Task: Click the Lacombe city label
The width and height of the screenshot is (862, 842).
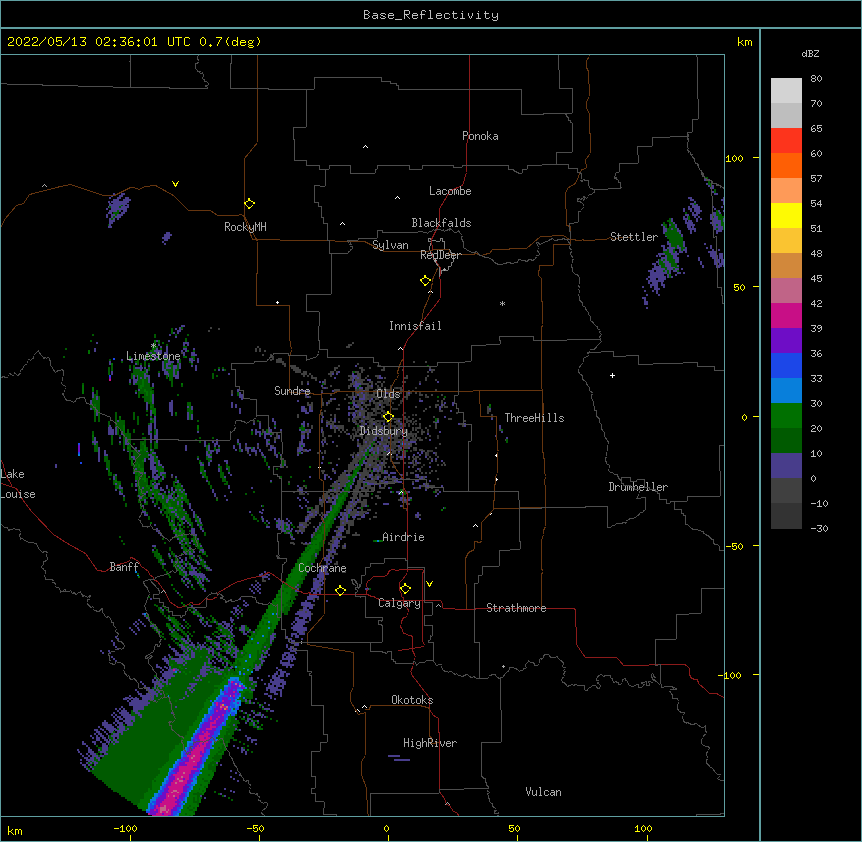Action: [450, 191]
